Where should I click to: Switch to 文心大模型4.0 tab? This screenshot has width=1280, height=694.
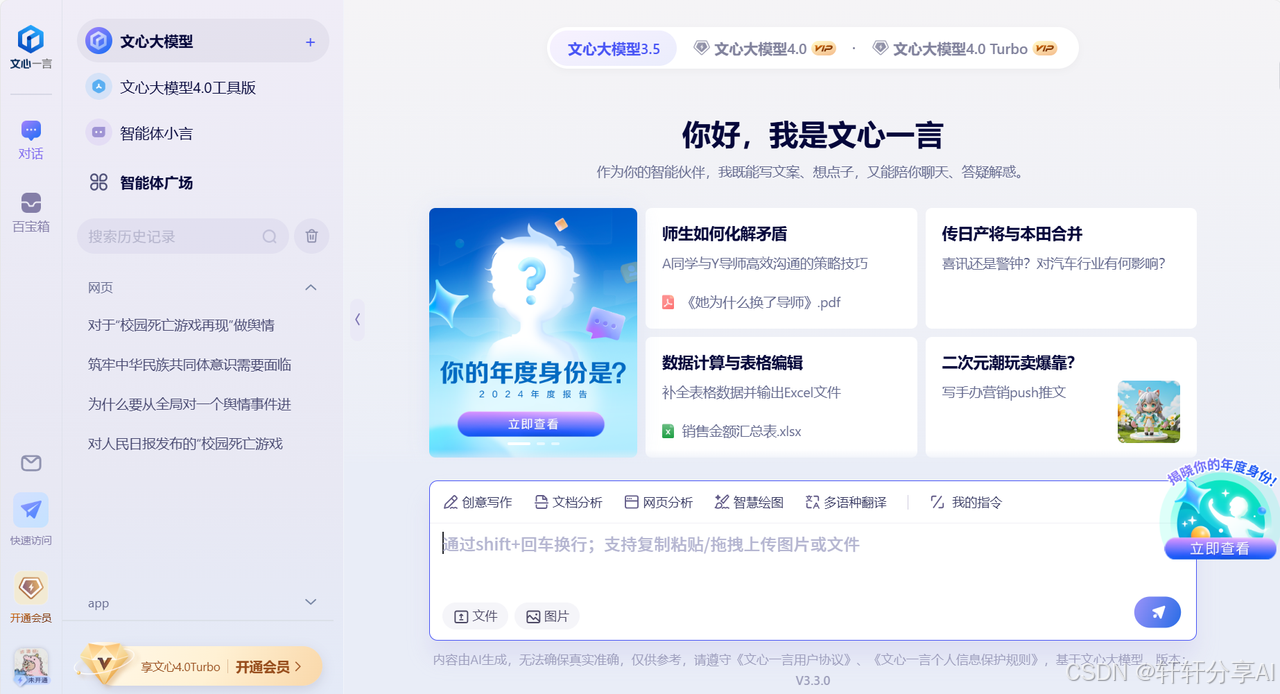[765, 48]
